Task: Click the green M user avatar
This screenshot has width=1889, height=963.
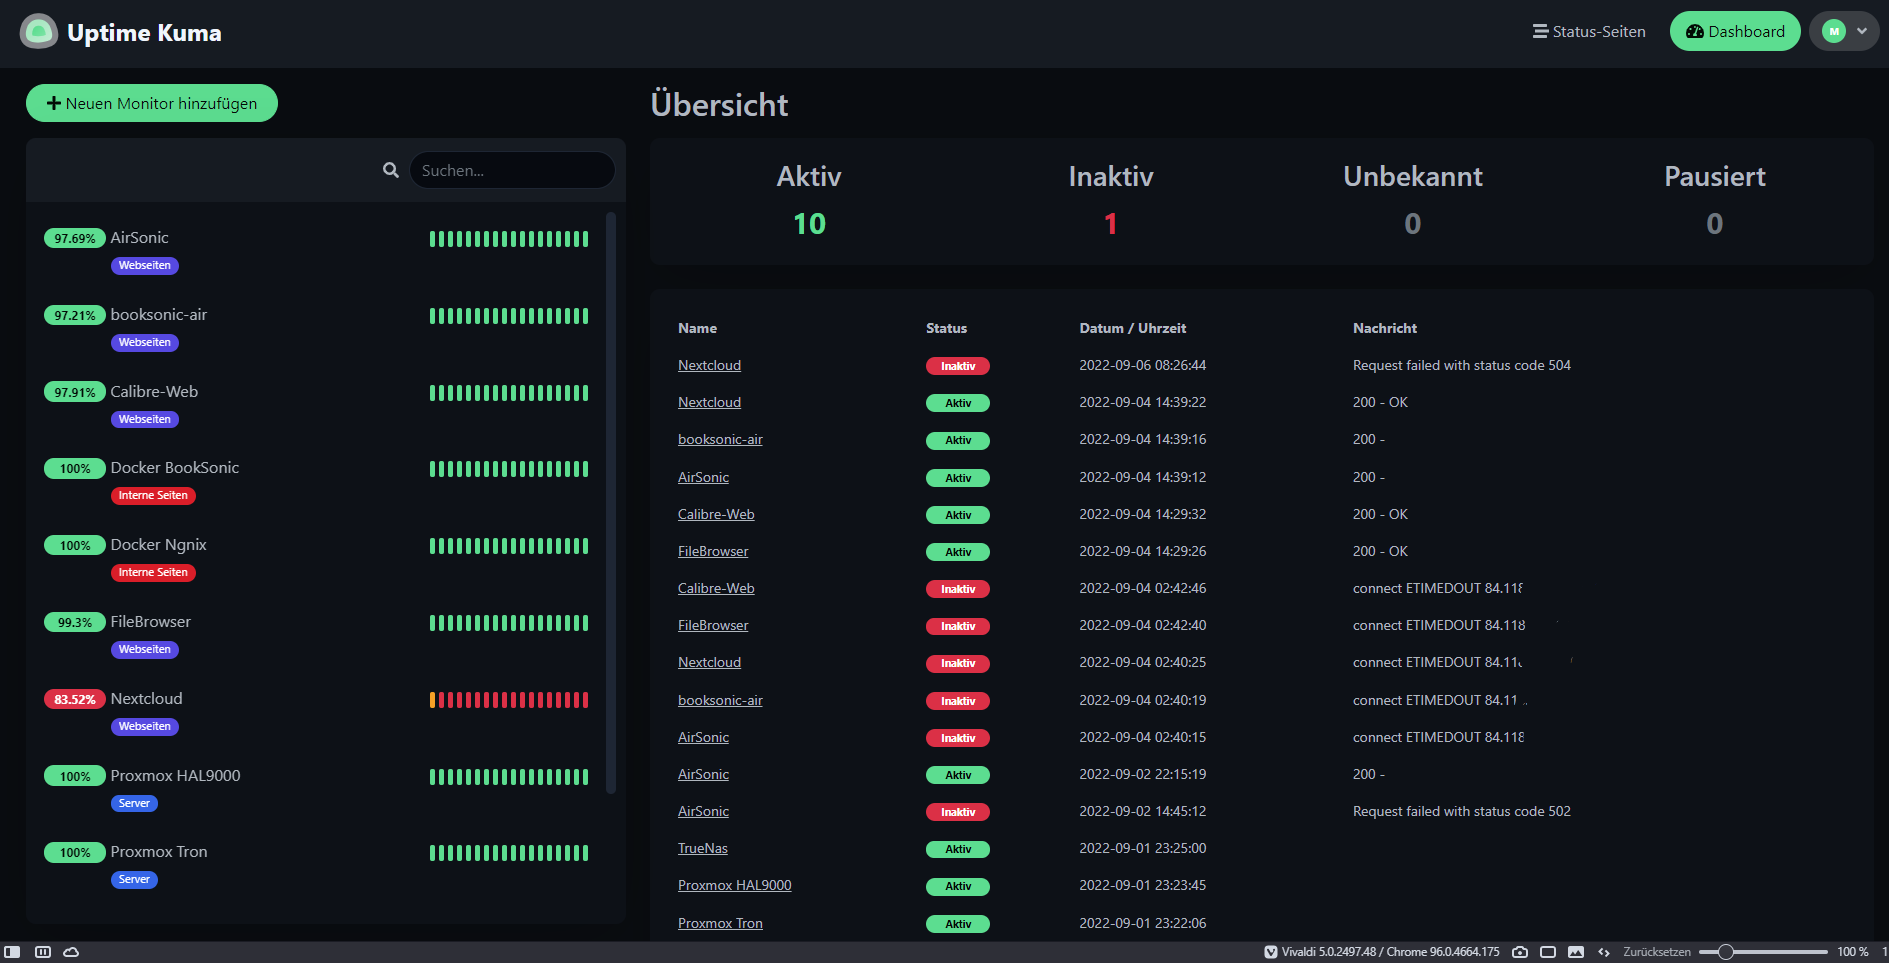Action: click(x=1834, y=32)
